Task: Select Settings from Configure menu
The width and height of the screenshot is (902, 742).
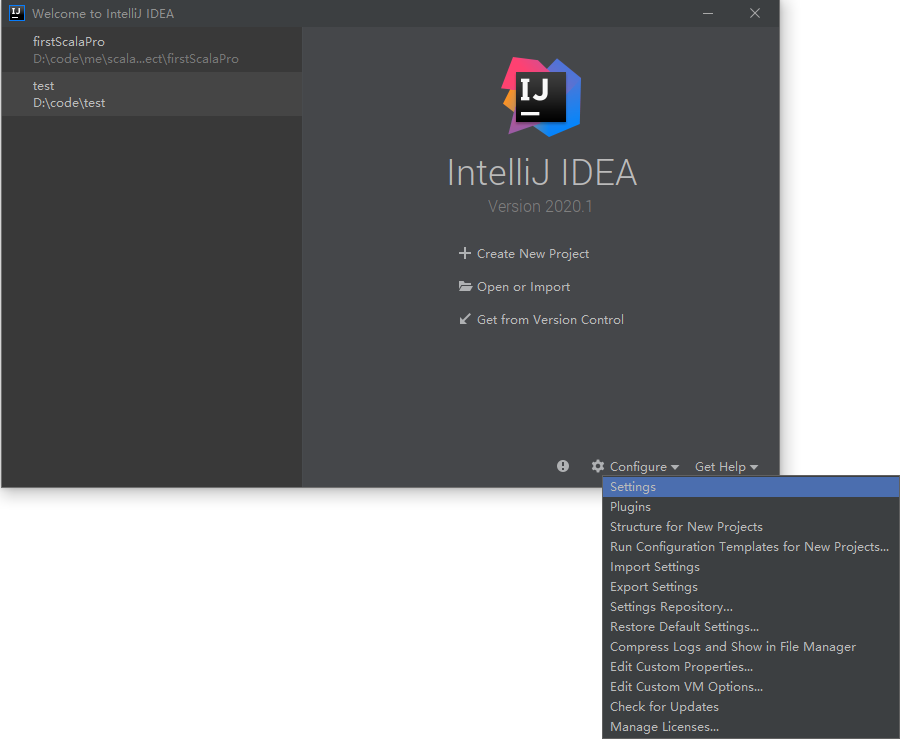Action: point(751,487)
